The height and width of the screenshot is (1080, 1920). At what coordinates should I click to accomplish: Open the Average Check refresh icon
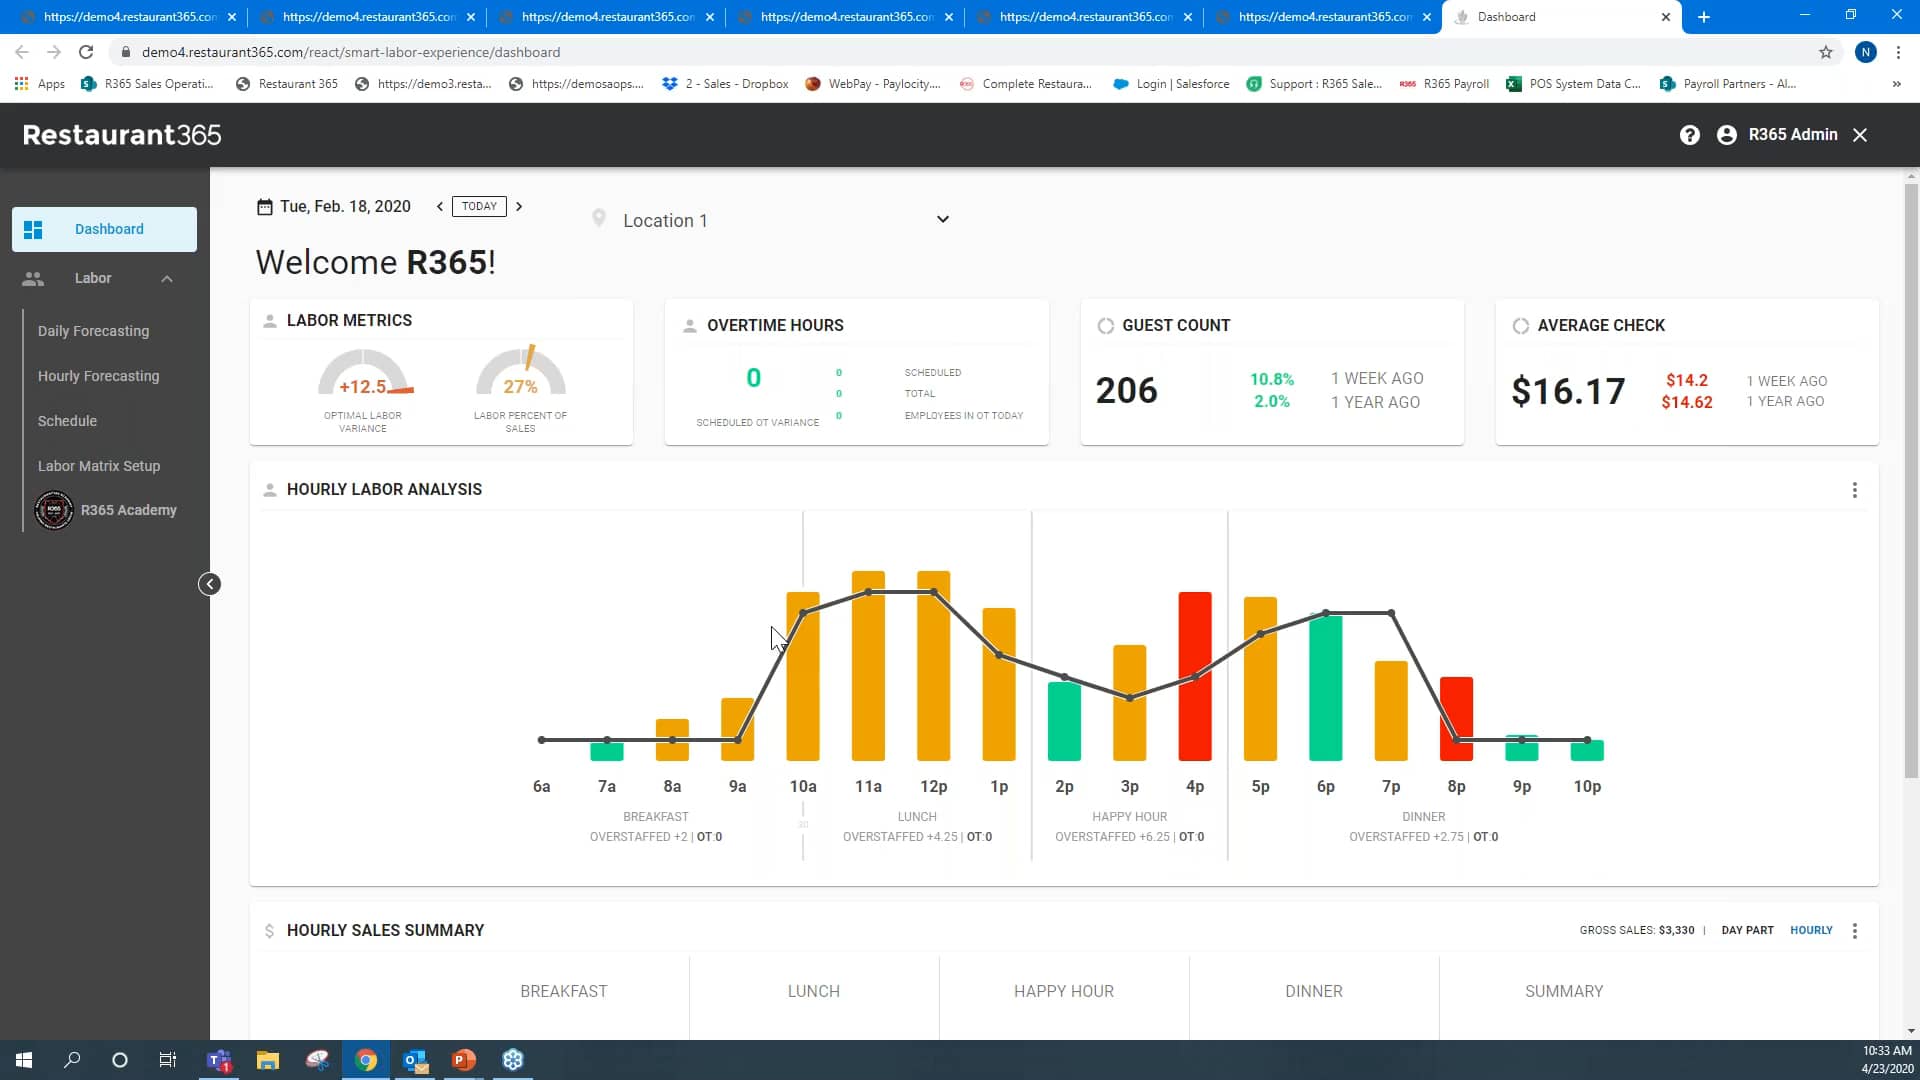coord(1521,324)
